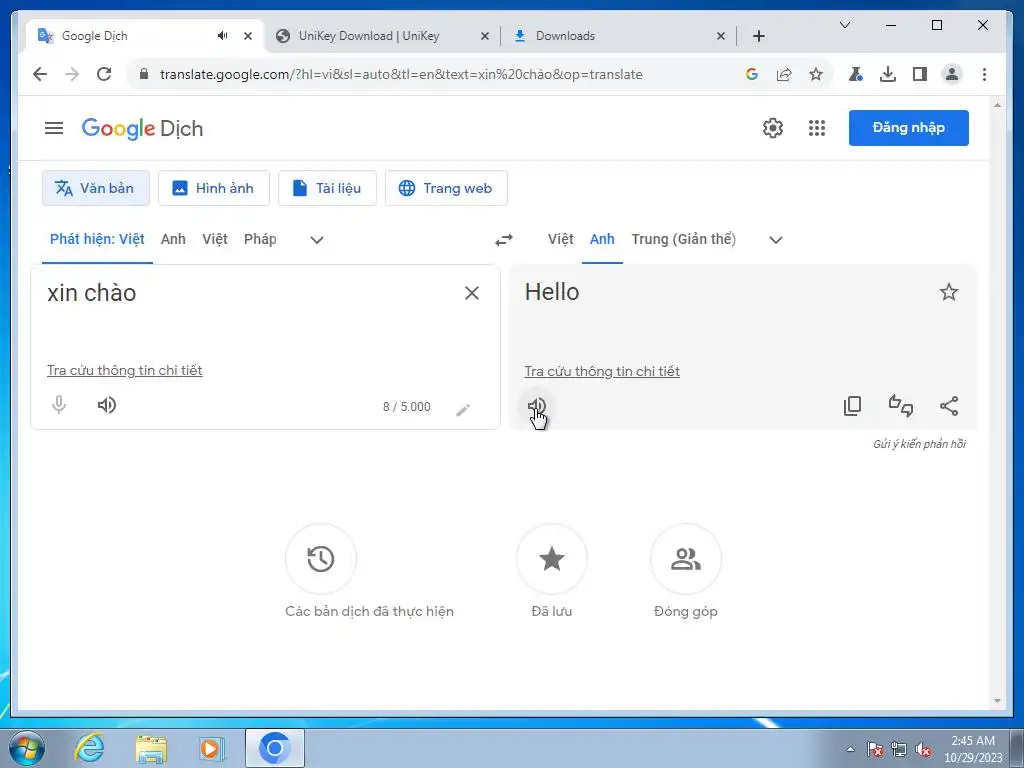Listen to the Hello translation

coord(537,406)
